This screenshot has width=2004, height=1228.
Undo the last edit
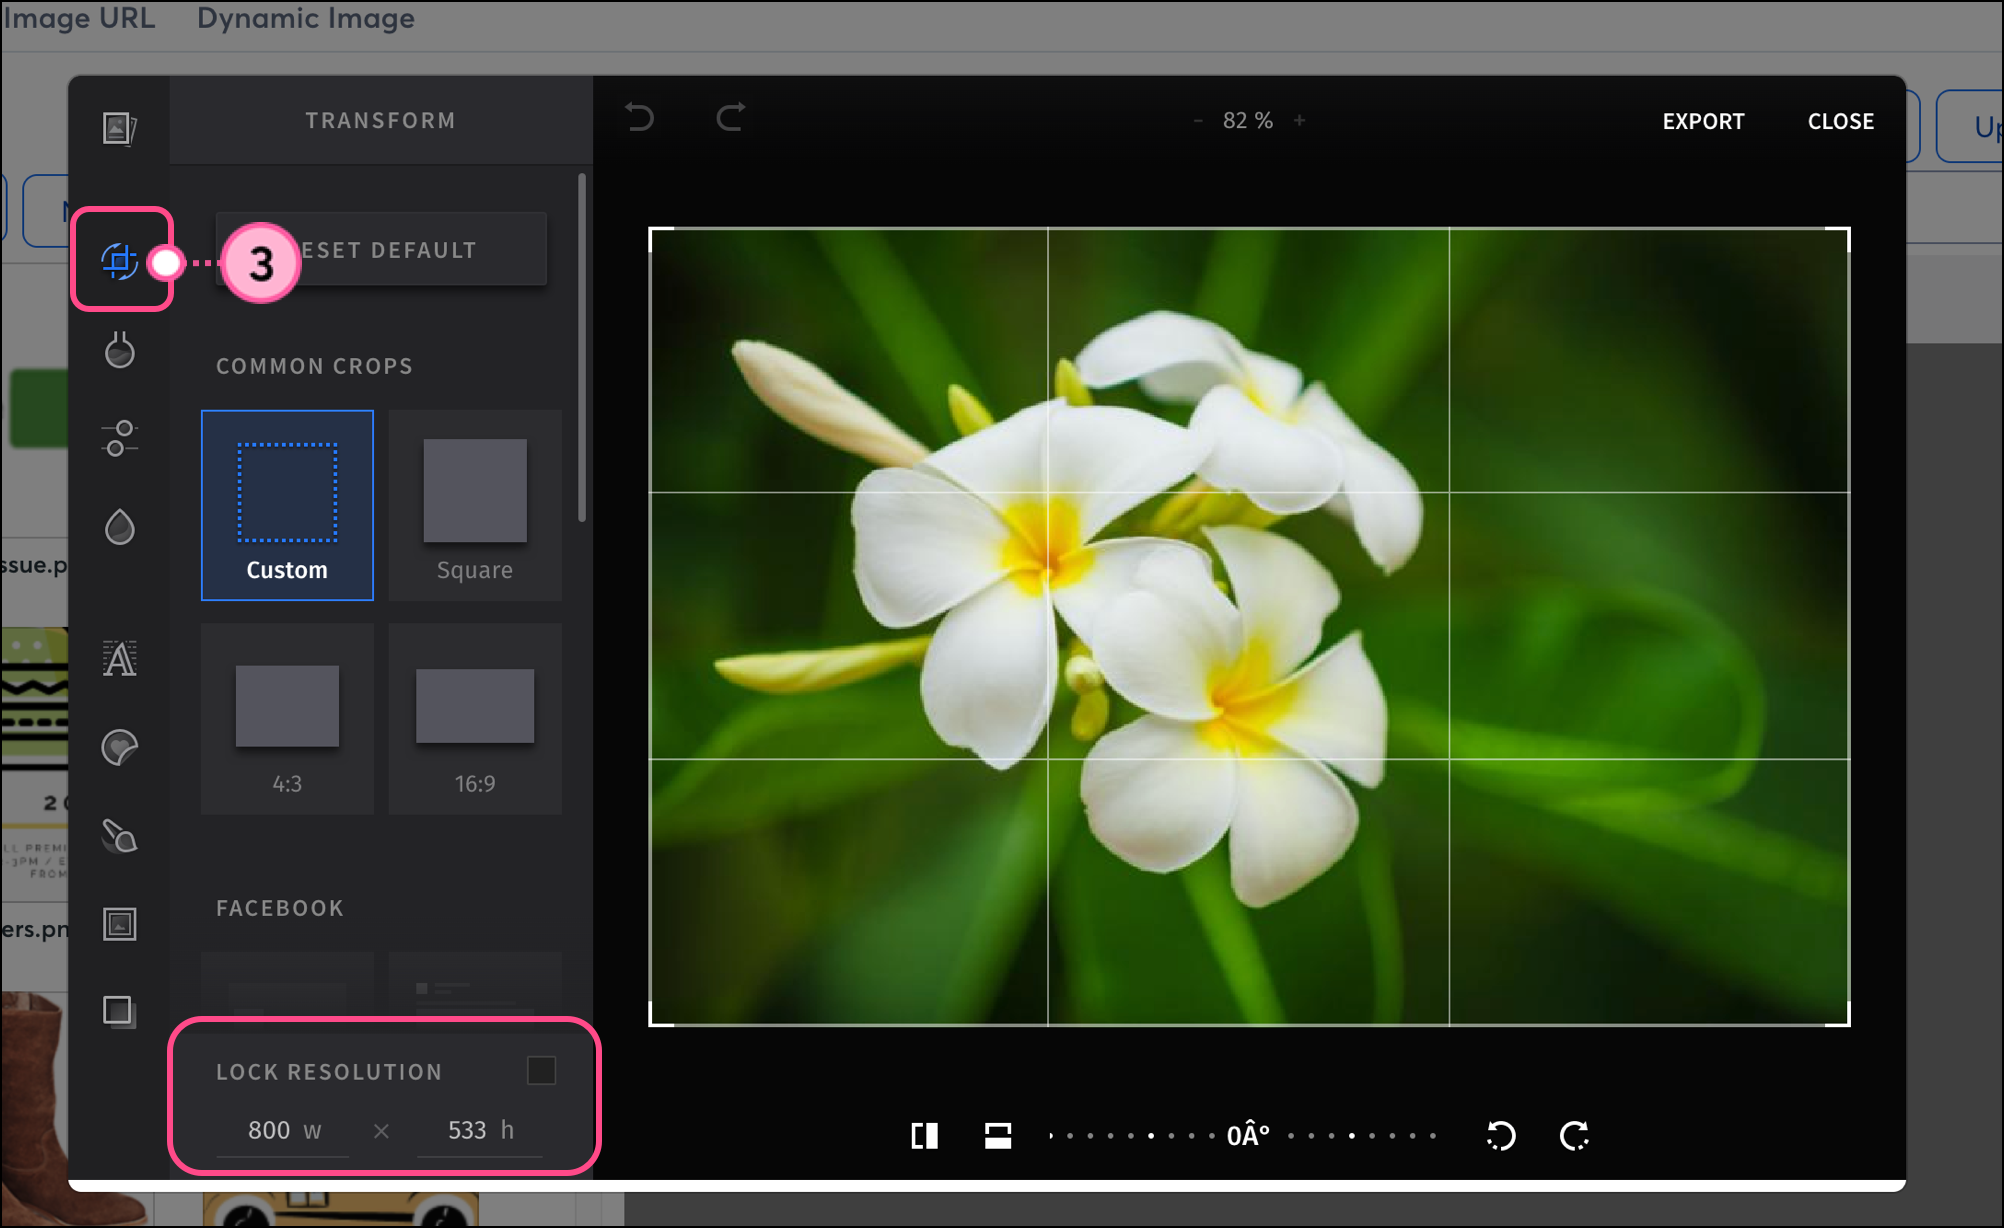(640, 118)
